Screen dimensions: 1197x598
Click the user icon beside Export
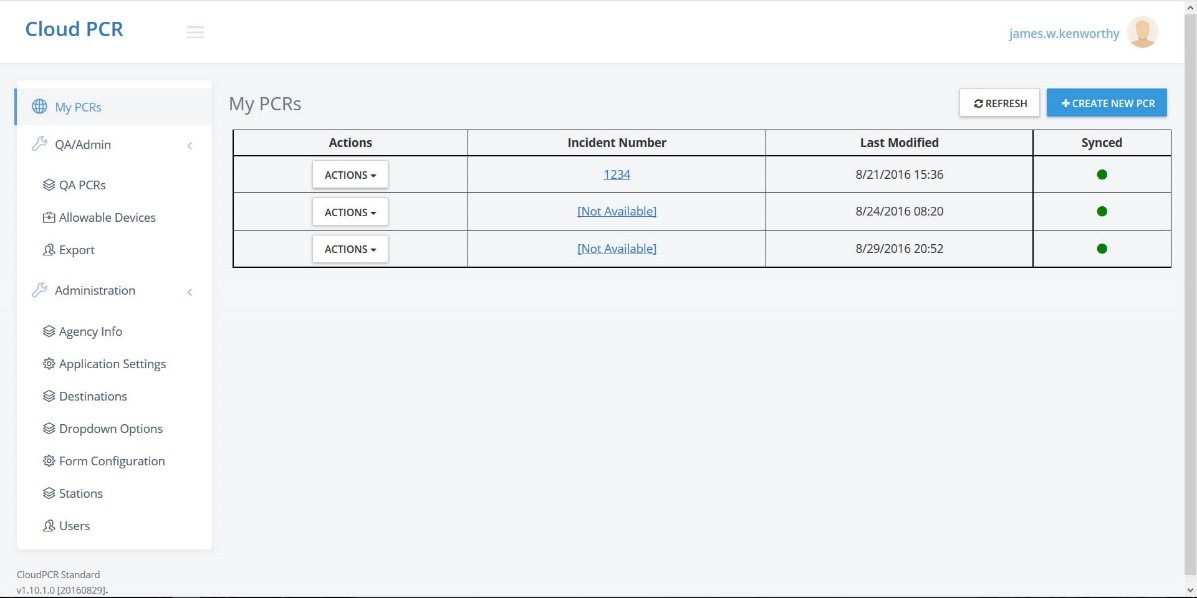tap(49, 250)
